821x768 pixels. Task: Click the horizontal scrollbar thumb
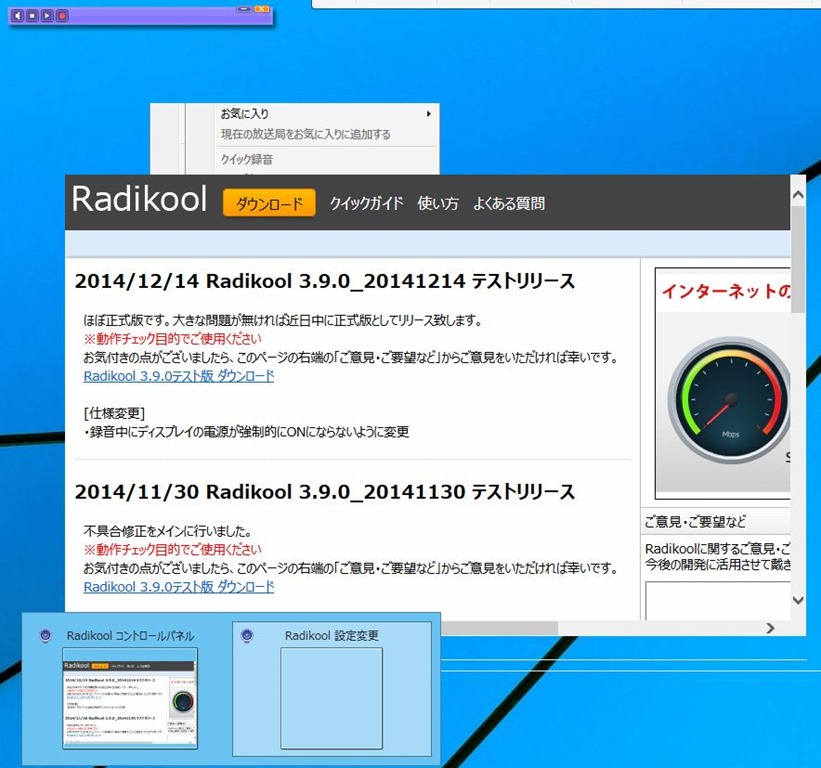(x=499, y=628)
